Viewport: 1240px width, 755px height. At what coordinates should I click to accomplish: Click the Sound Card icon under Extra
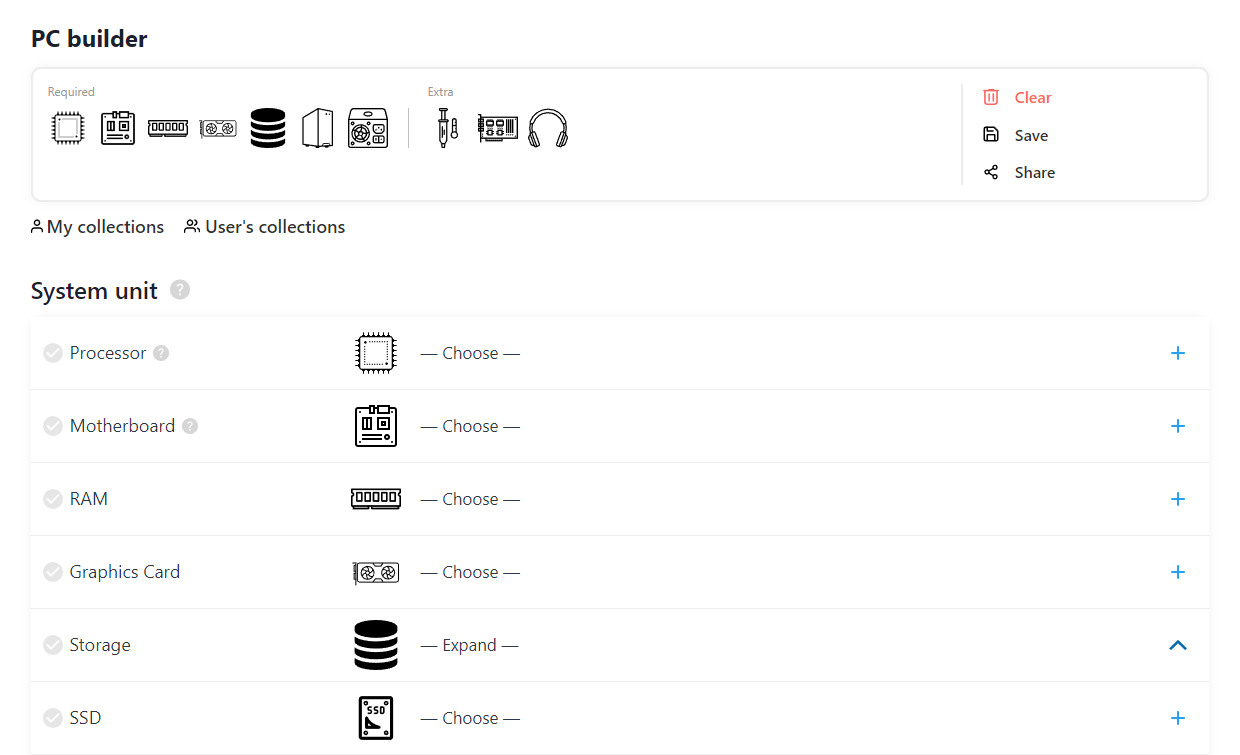pyautogui.click(x=497, y=128)
